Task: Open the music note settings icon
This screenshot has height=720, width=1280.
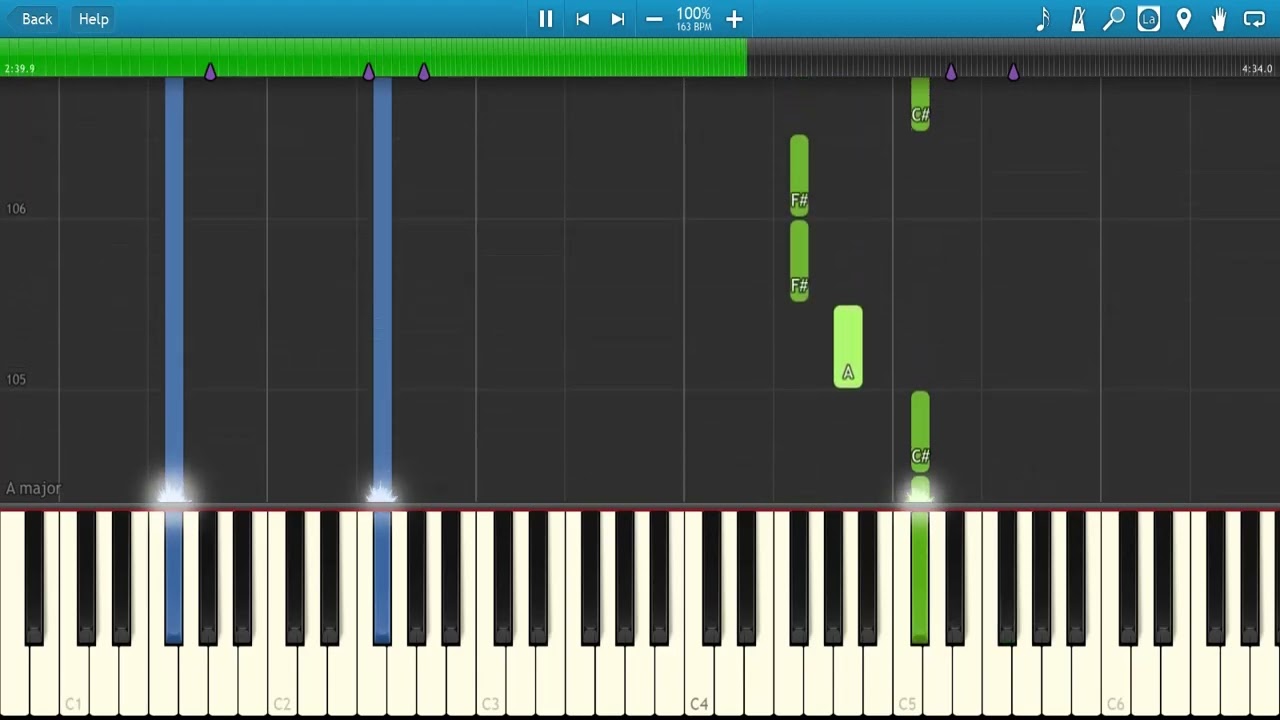Action: coord(1043,19)
